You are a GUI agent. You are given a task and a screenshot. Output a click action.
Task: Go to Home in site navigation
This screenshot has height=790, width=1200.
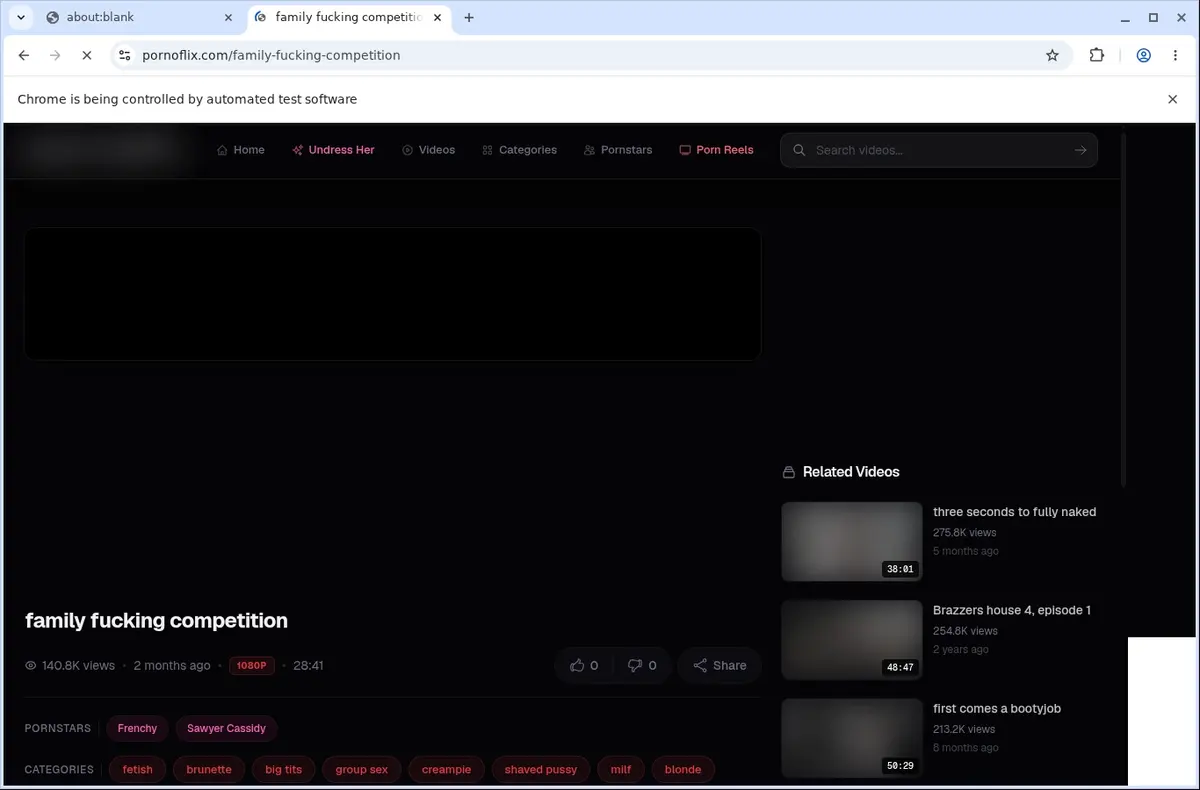click(241, 150)
